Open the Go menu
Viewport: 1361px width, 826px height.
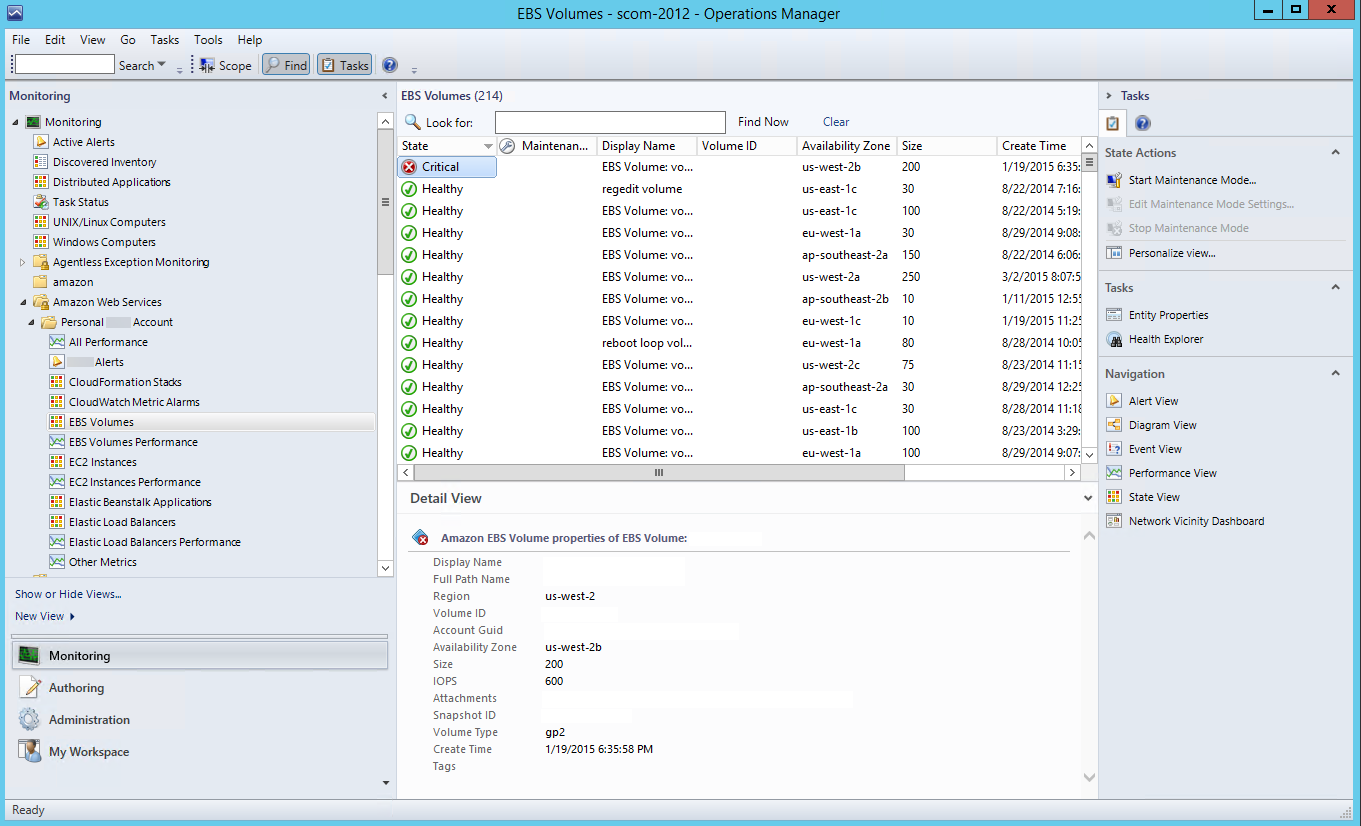click(x=128, y=40)
